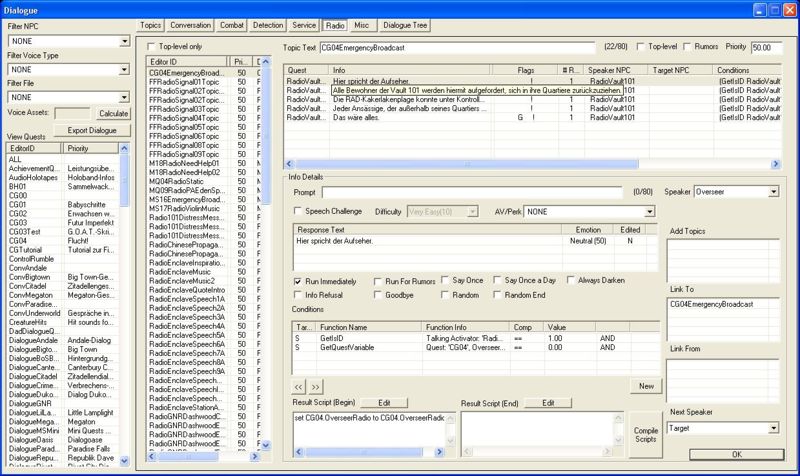Screen dimensions: 800x476
Task: Click the Calculate voice assets button
Action: [113, 114]
